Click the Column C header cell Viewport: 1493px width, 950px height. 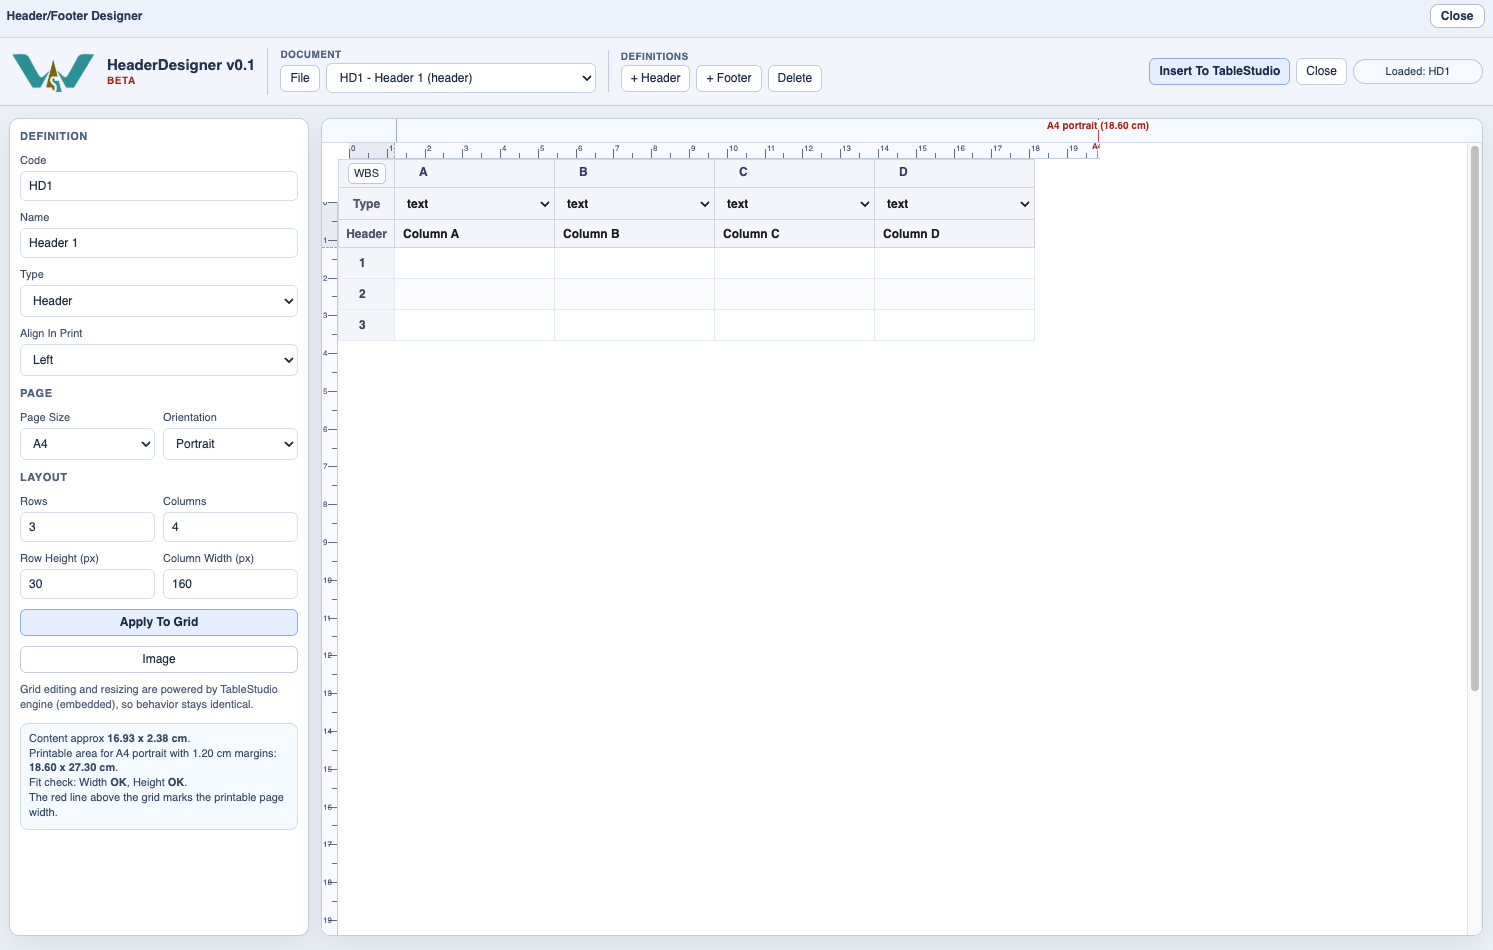pos(795,234)
